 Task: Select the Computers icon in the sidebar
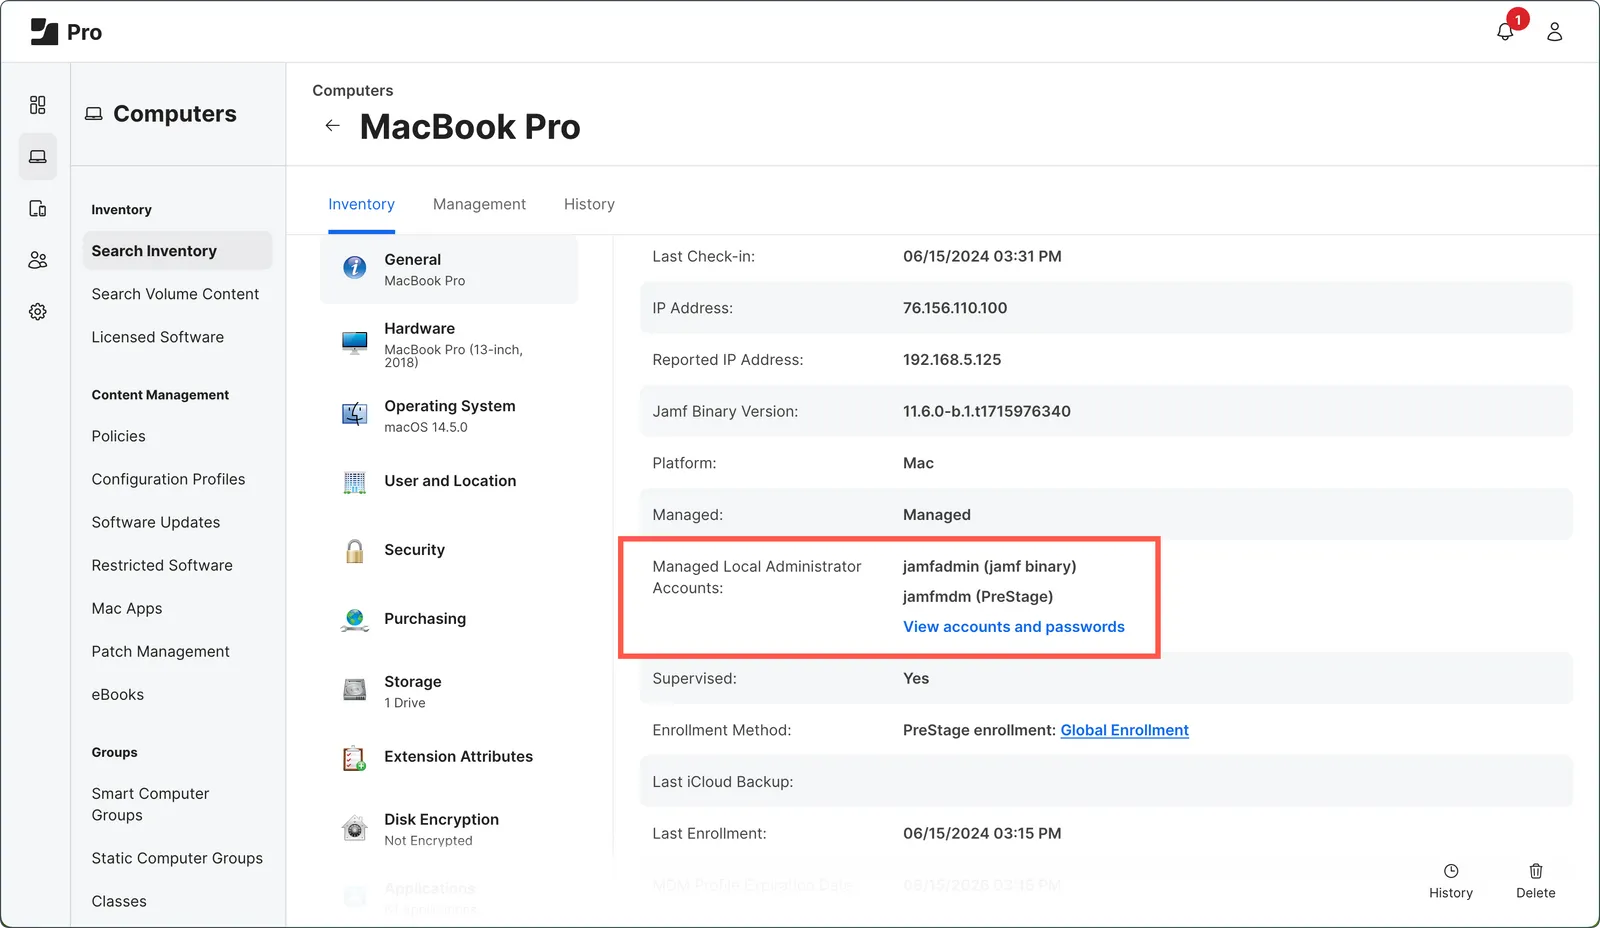pos(37,156)
